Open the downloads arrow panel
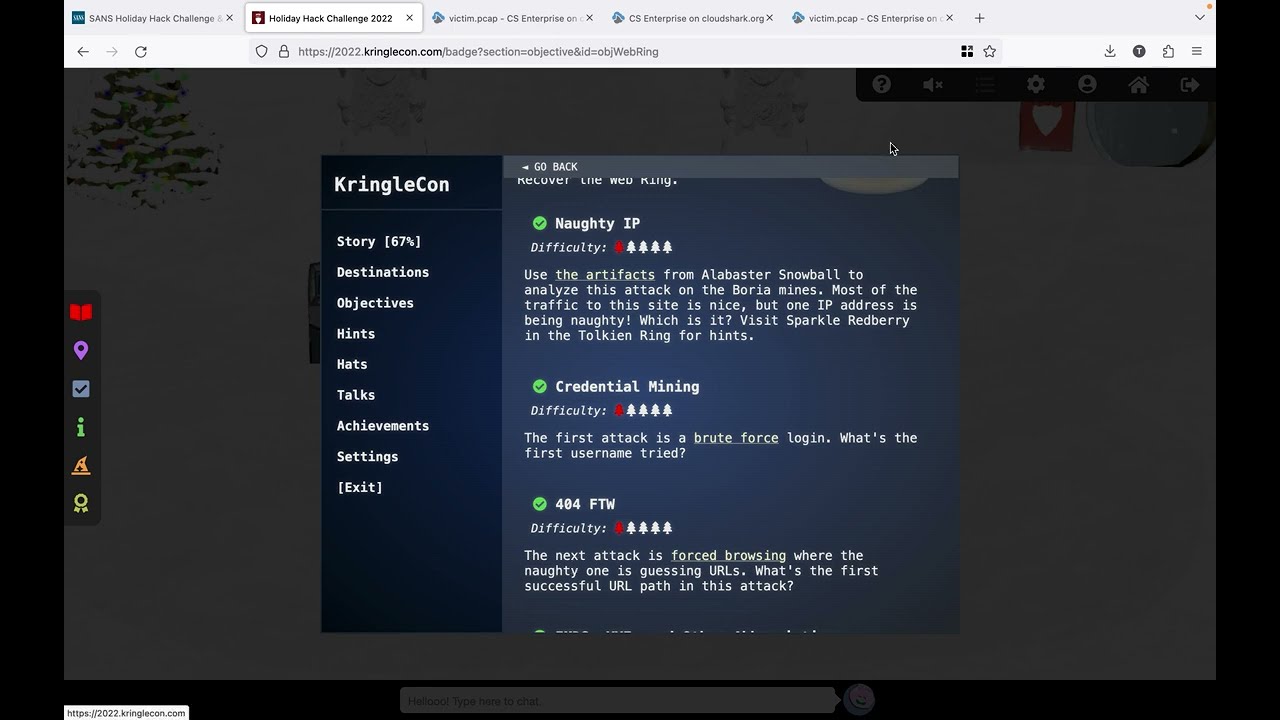Viewport: 1280px width, 720px height. click(1110, 51)
